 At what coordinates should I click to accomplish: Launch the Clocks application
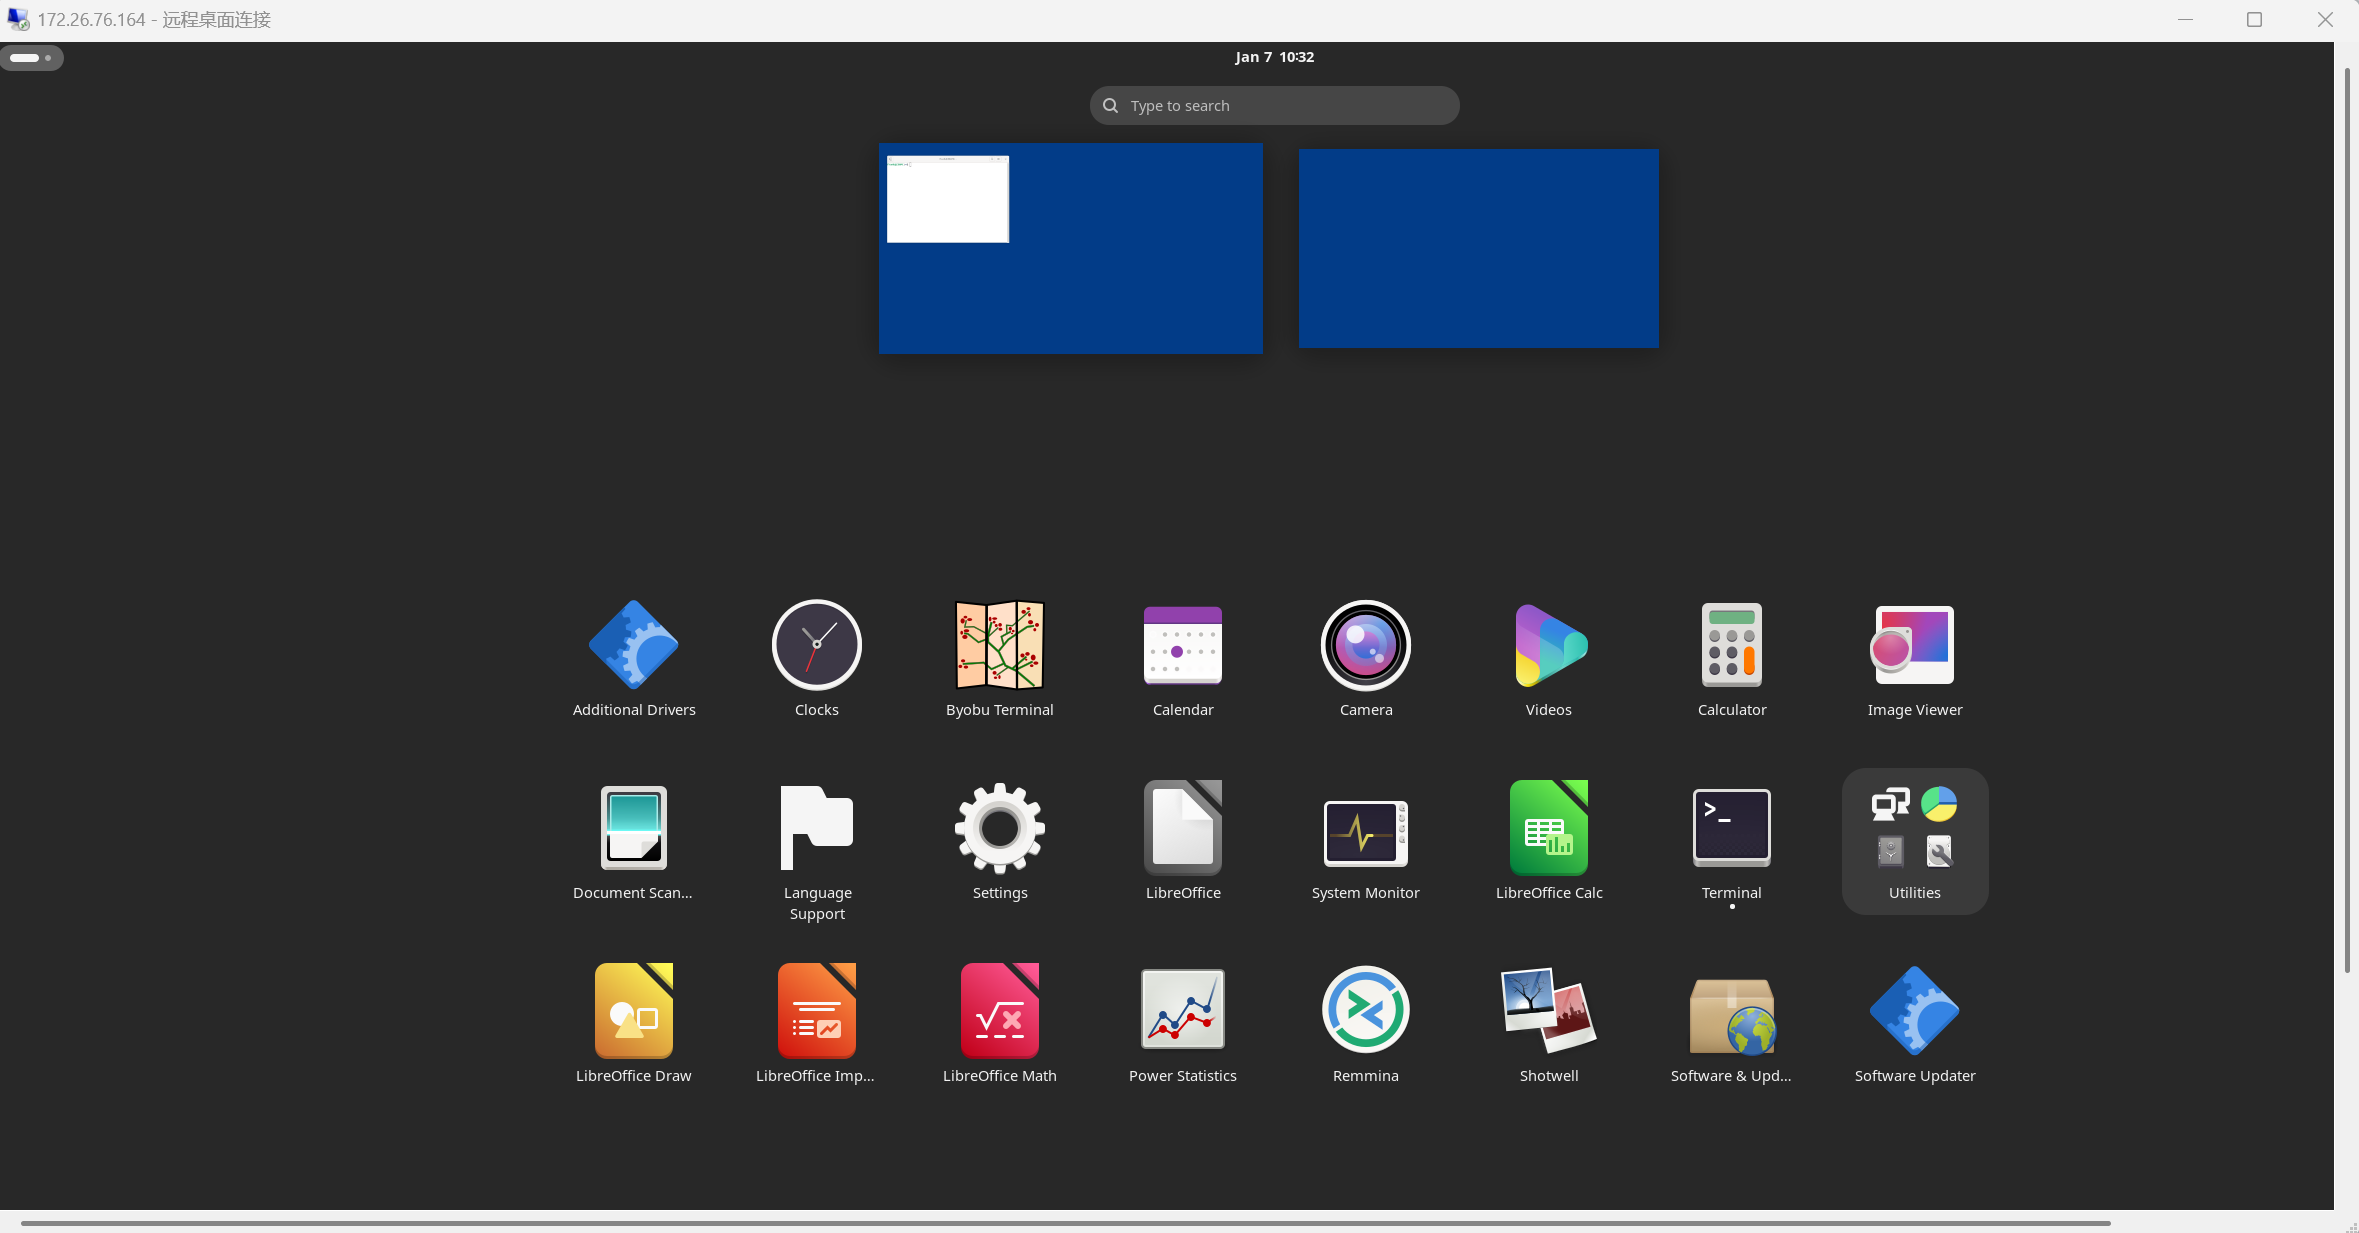[816, 646]
